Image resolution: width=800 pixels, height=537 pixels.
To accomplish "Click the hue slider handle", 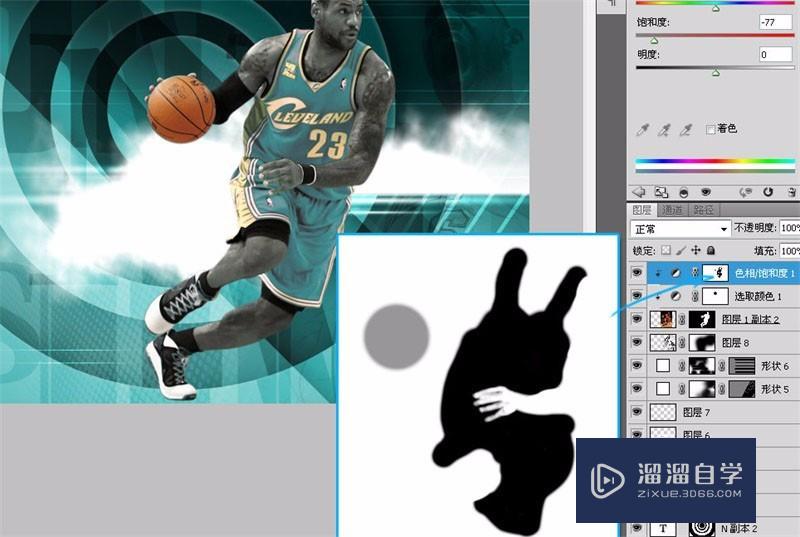I will coord(715,8).
